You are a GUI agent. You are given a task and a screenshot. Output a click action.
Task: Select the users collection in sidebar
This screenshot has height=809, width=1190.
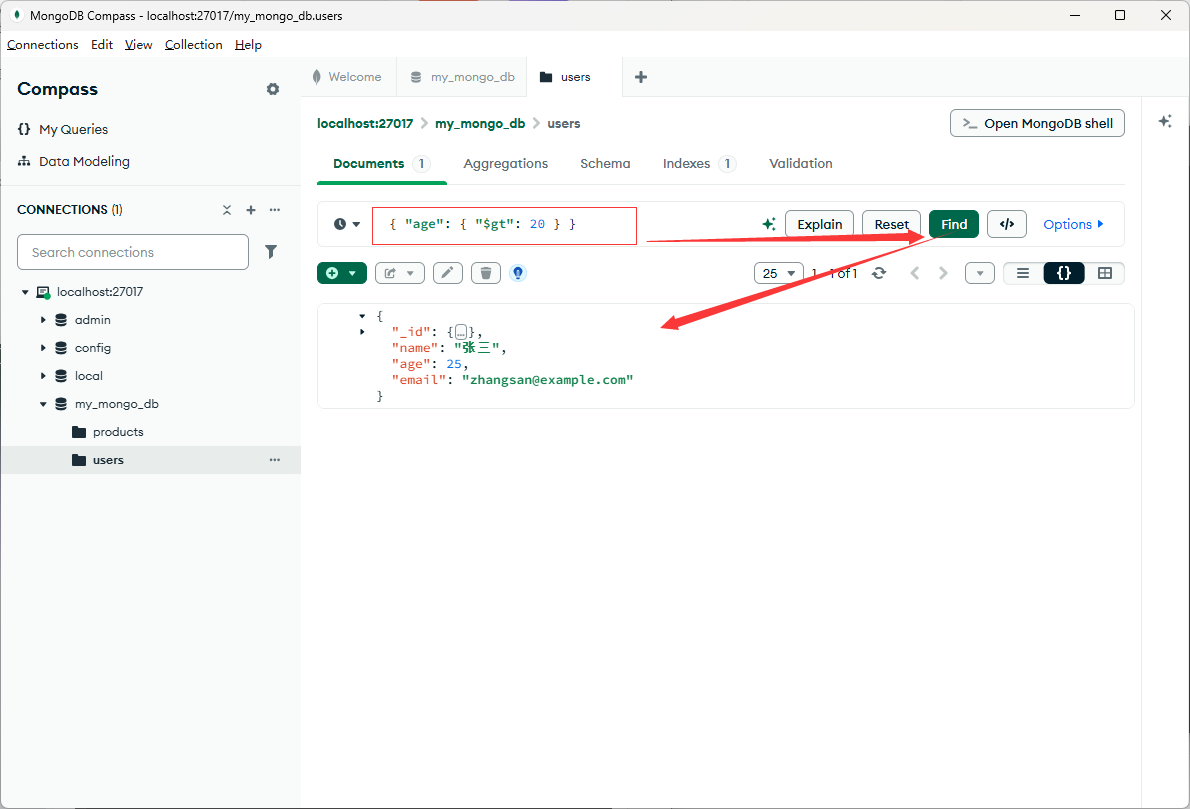click(151, 460)
